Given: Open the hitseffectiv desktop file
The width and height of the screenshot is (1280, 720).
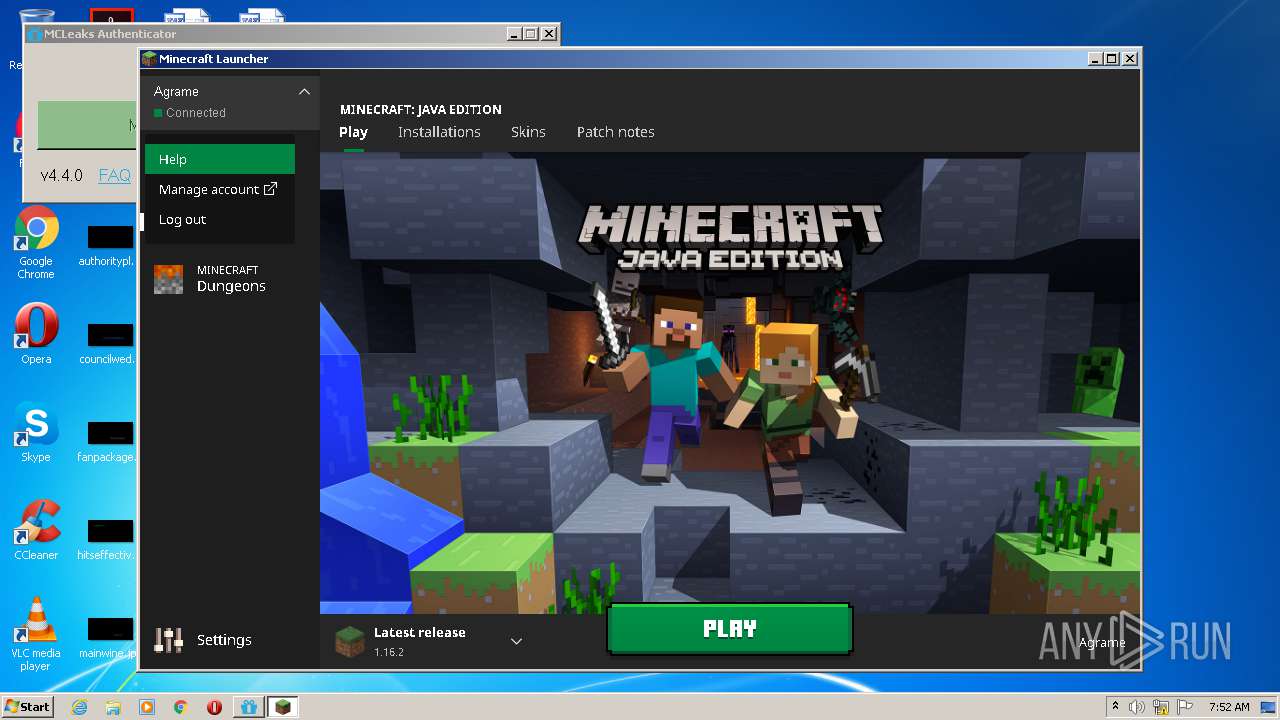Looking at the screenshot, I should pos(108,540).
